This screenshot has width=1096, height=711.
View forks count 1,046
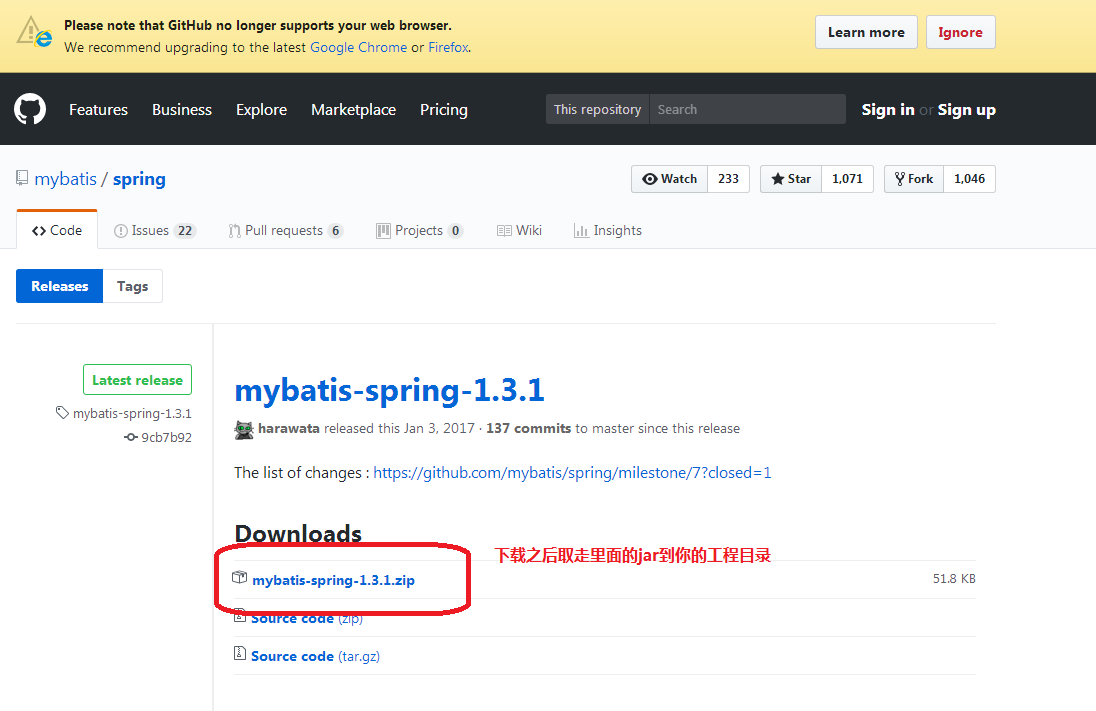pos(969,179)
